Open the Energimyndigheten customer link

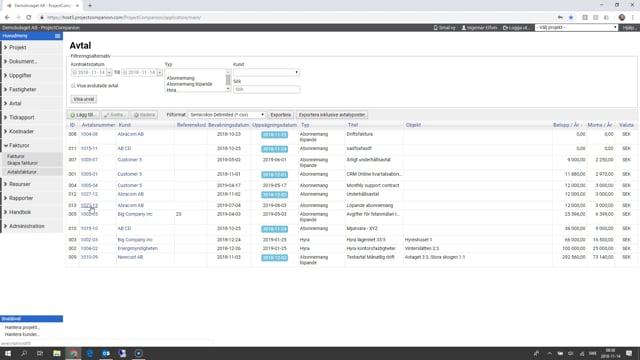[x=138, y=248]
